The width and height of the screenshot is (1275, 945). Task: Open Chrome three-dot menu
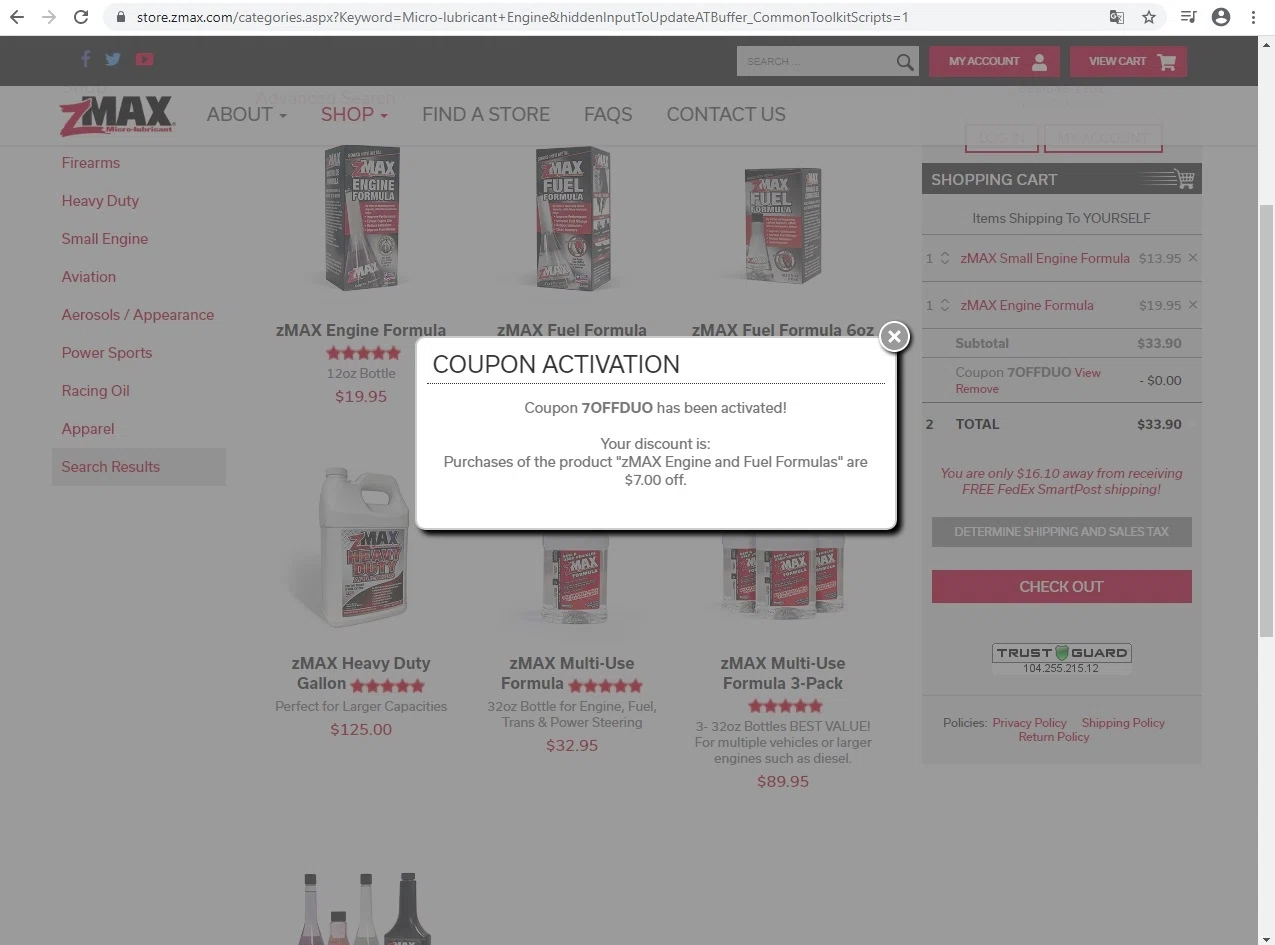[x=1253, y=17]
